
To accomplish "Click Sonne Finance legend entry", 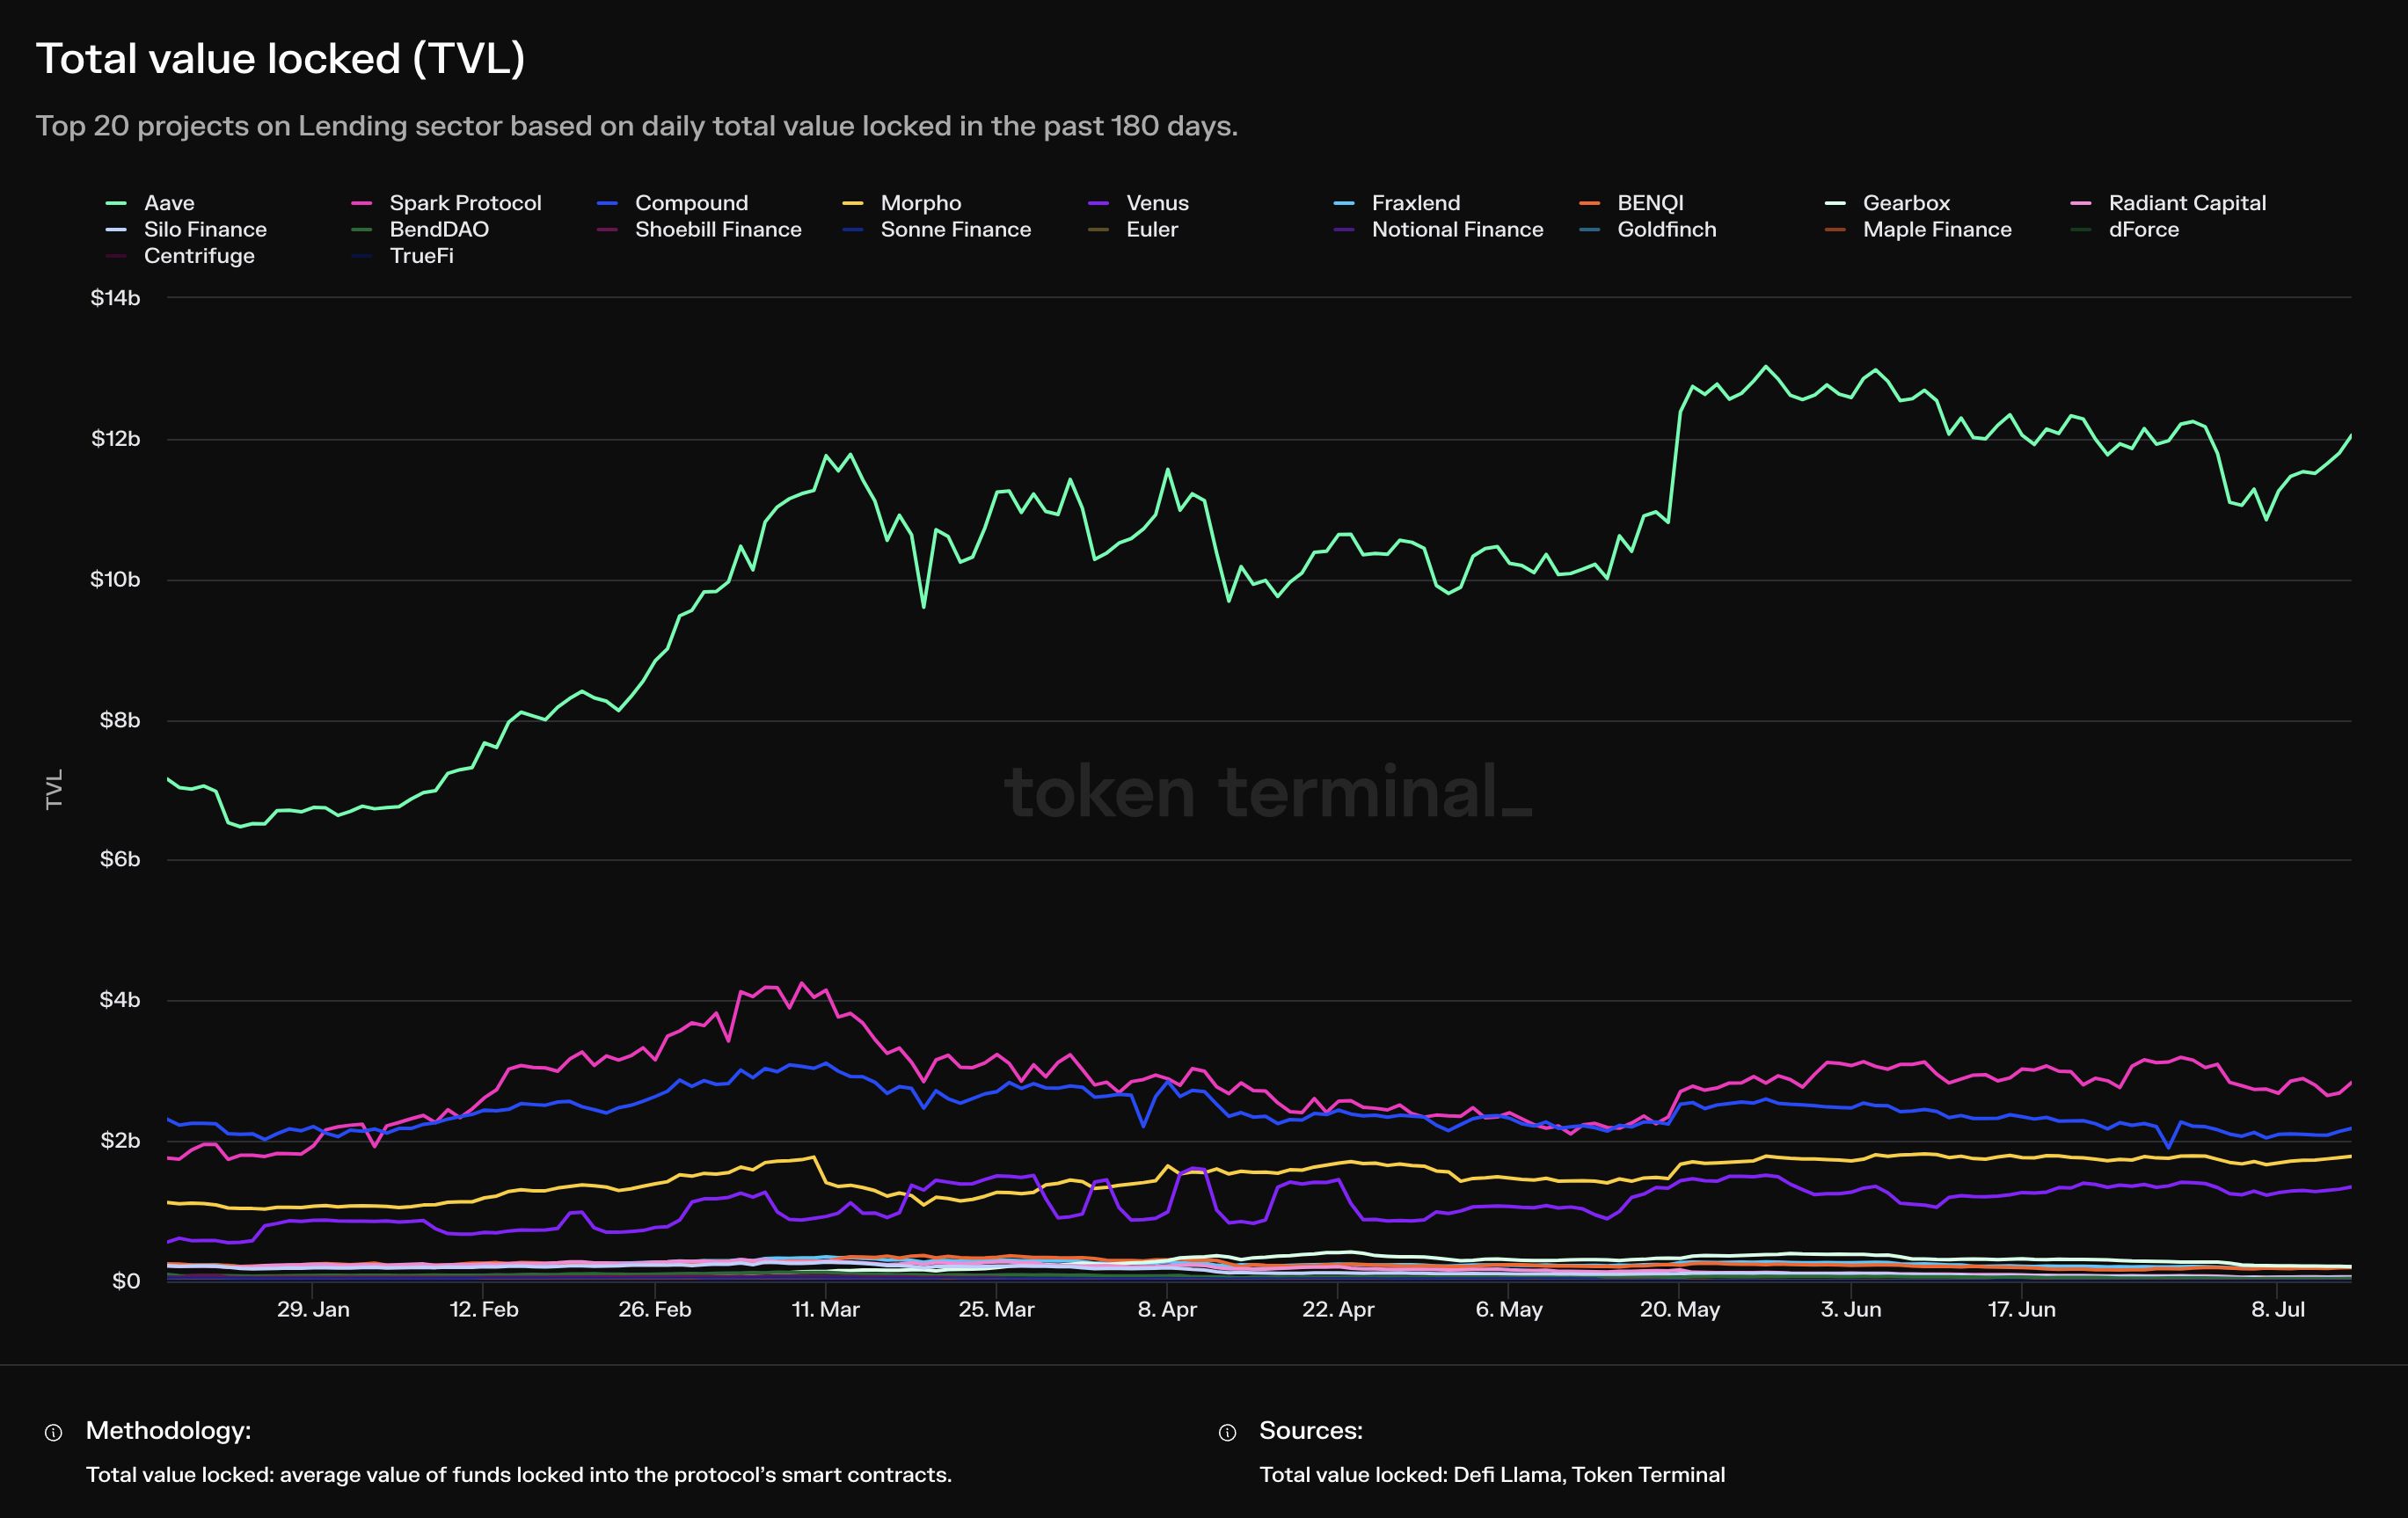I will [x=954, y=230].
